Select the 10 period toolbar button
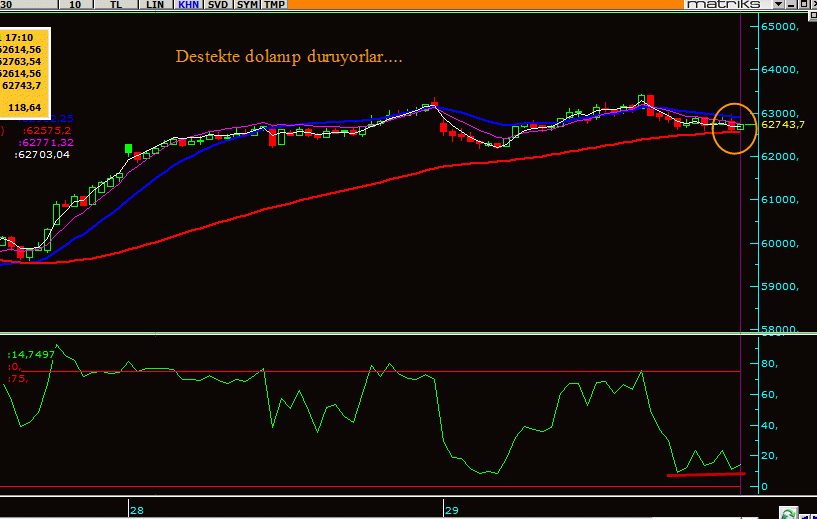817x519 pixels. click(x=75, y=4)
